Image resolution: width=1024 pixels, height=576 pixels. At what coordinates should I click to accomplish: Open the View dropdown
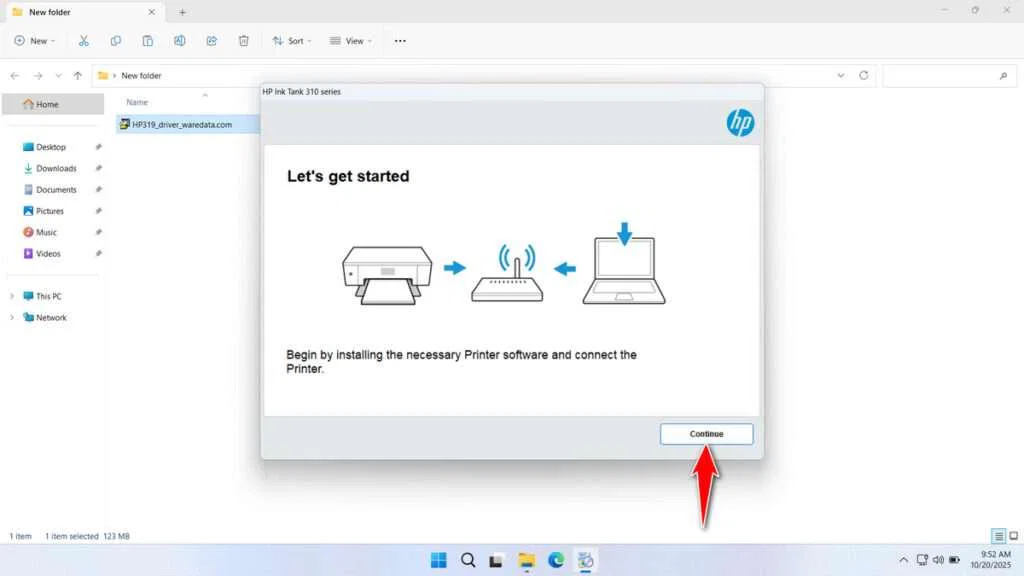350,40
